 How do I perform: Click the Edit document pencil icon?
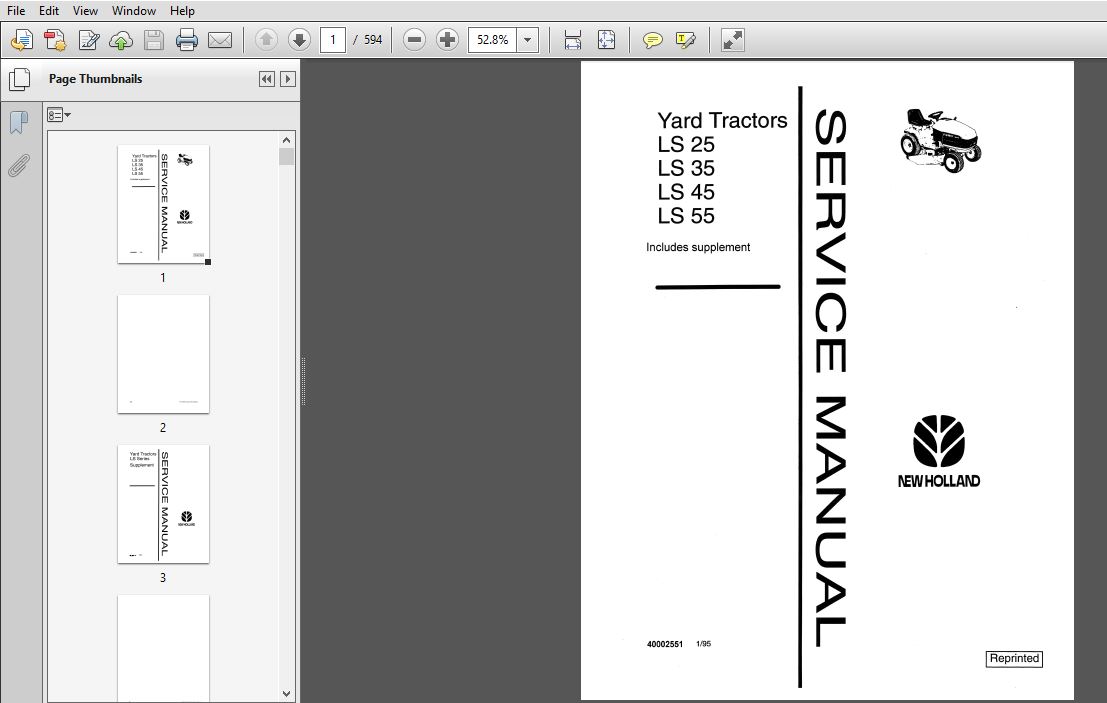coord(88,40)
